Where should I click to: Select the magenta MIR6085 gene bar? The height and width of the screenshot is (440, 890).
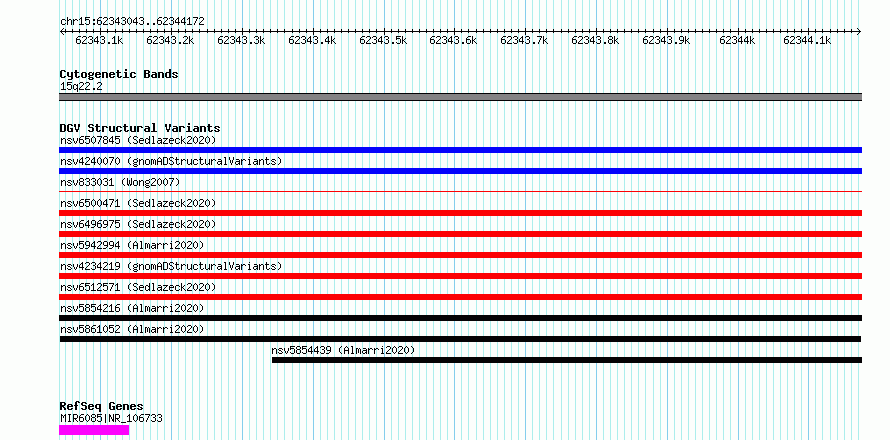[x=94, y=430]
